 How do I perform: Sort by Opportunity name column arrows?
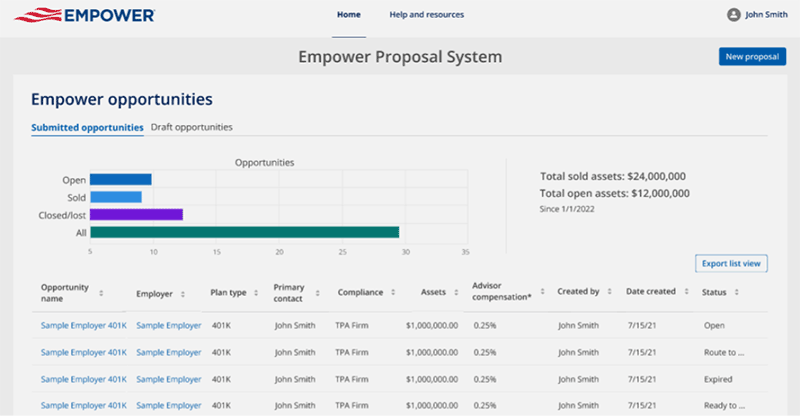click(x=100, y=293)
